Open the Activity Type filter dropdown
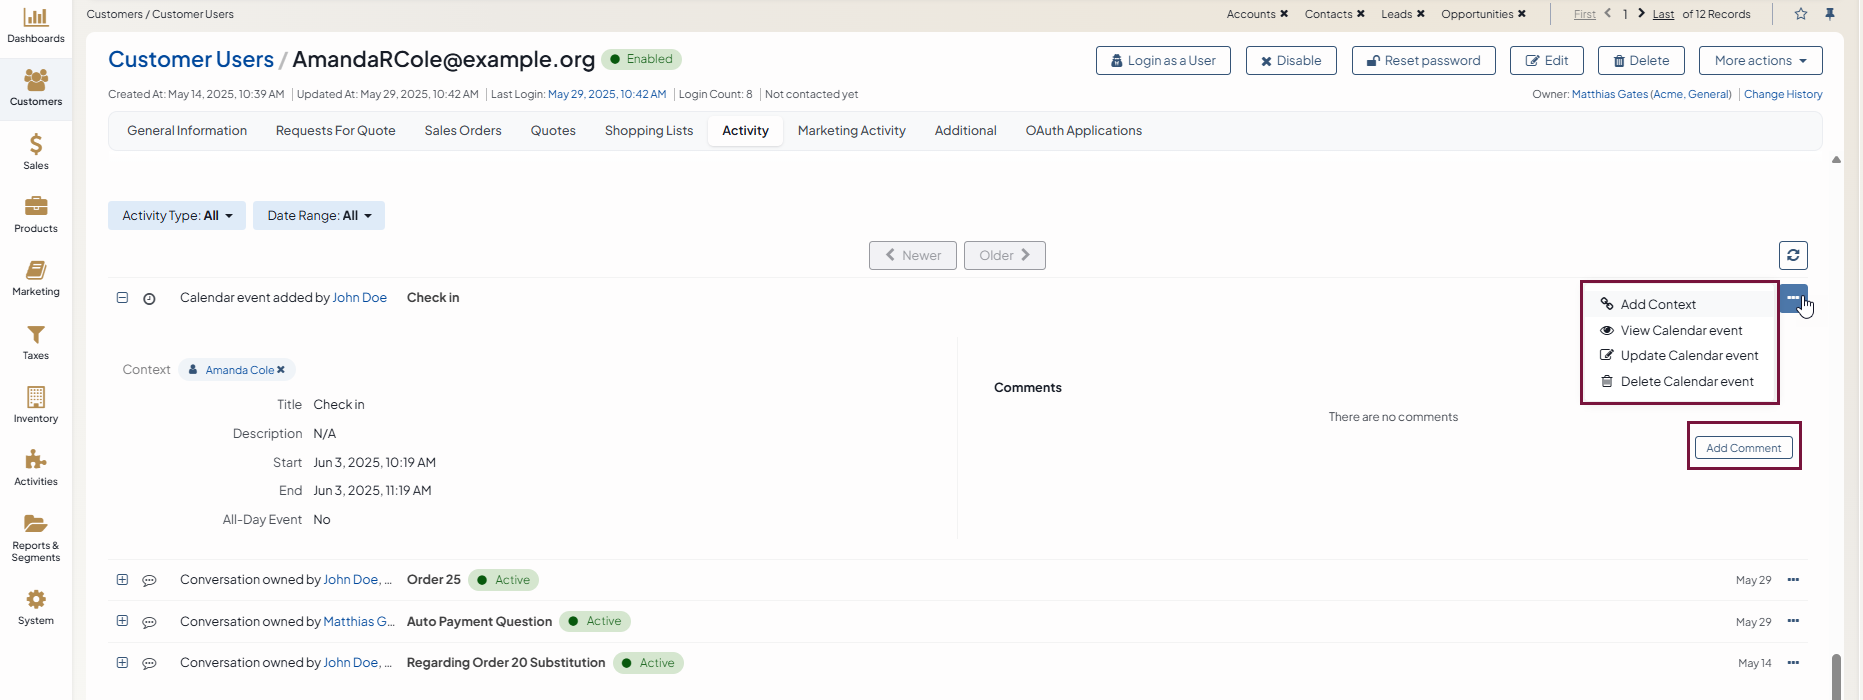Image resolution: width=1863 pixels, height=700 pixels. [177, 216]
